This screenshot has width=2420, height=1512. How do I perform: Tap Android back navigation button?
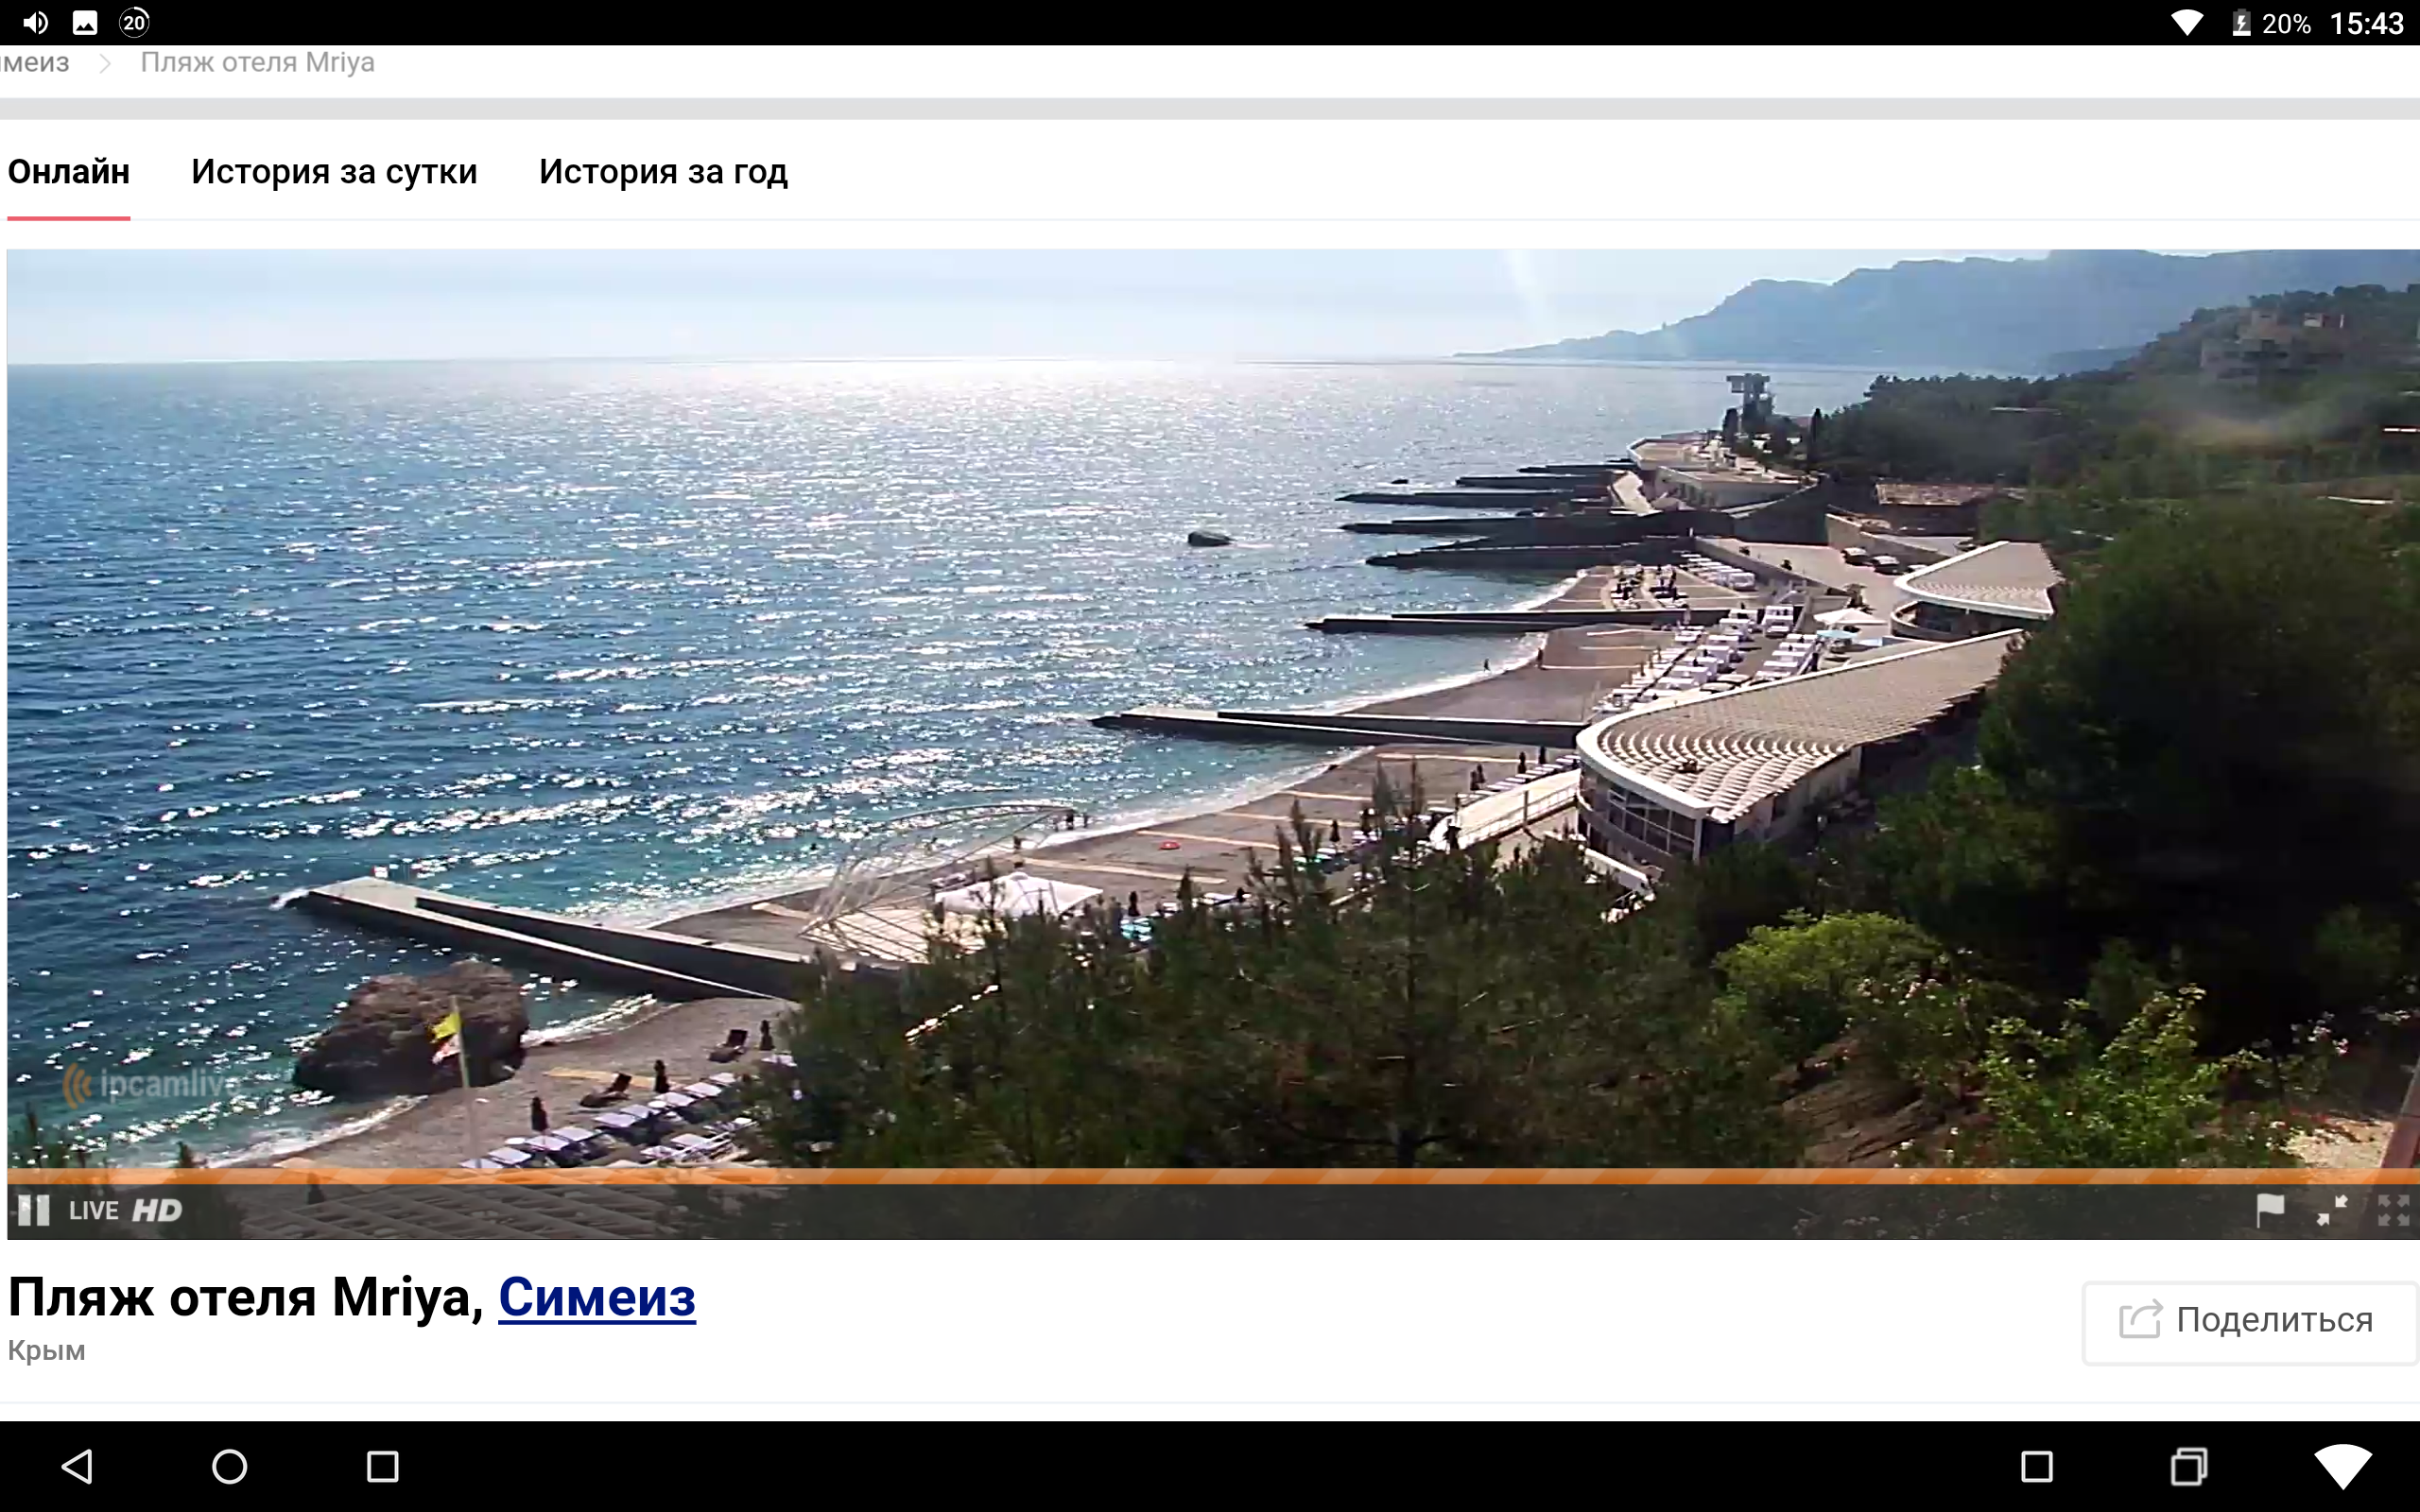click(x=78, y=1467)
